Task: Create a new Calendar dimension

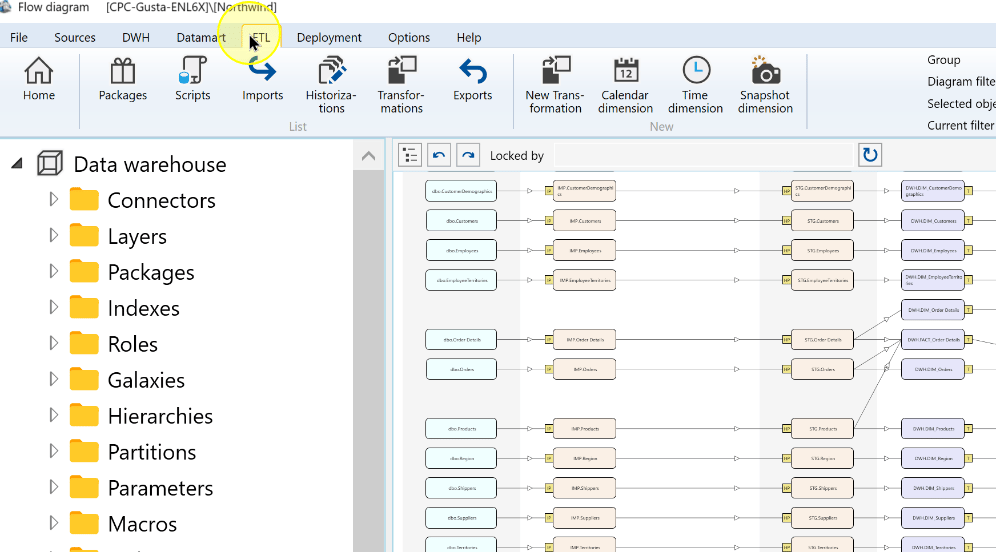Action: coord(625,86)
